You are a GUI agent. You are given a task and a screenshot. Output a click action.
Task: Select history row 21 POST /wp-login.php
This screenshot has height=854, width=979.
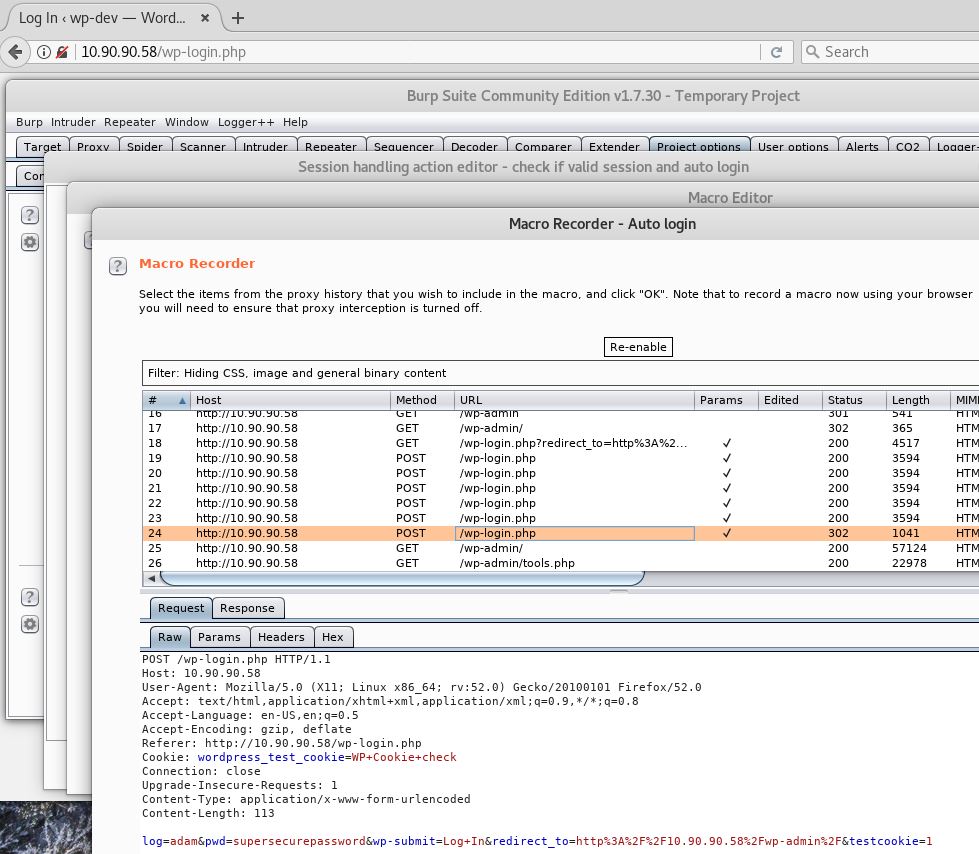(x=560, y=488)
